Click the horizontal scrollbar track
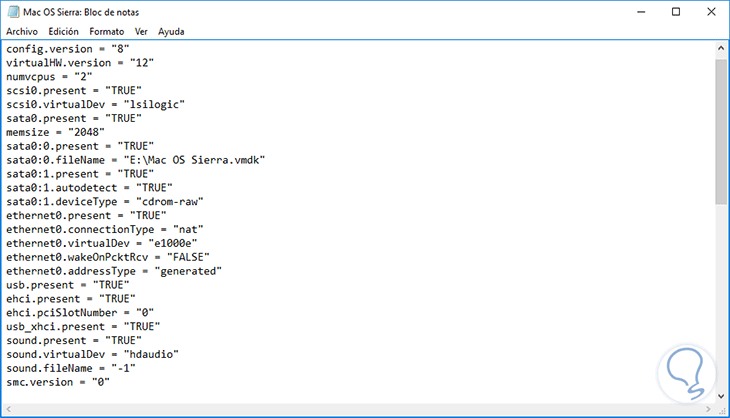Screen dimensions: 730x418 point(360,407)
